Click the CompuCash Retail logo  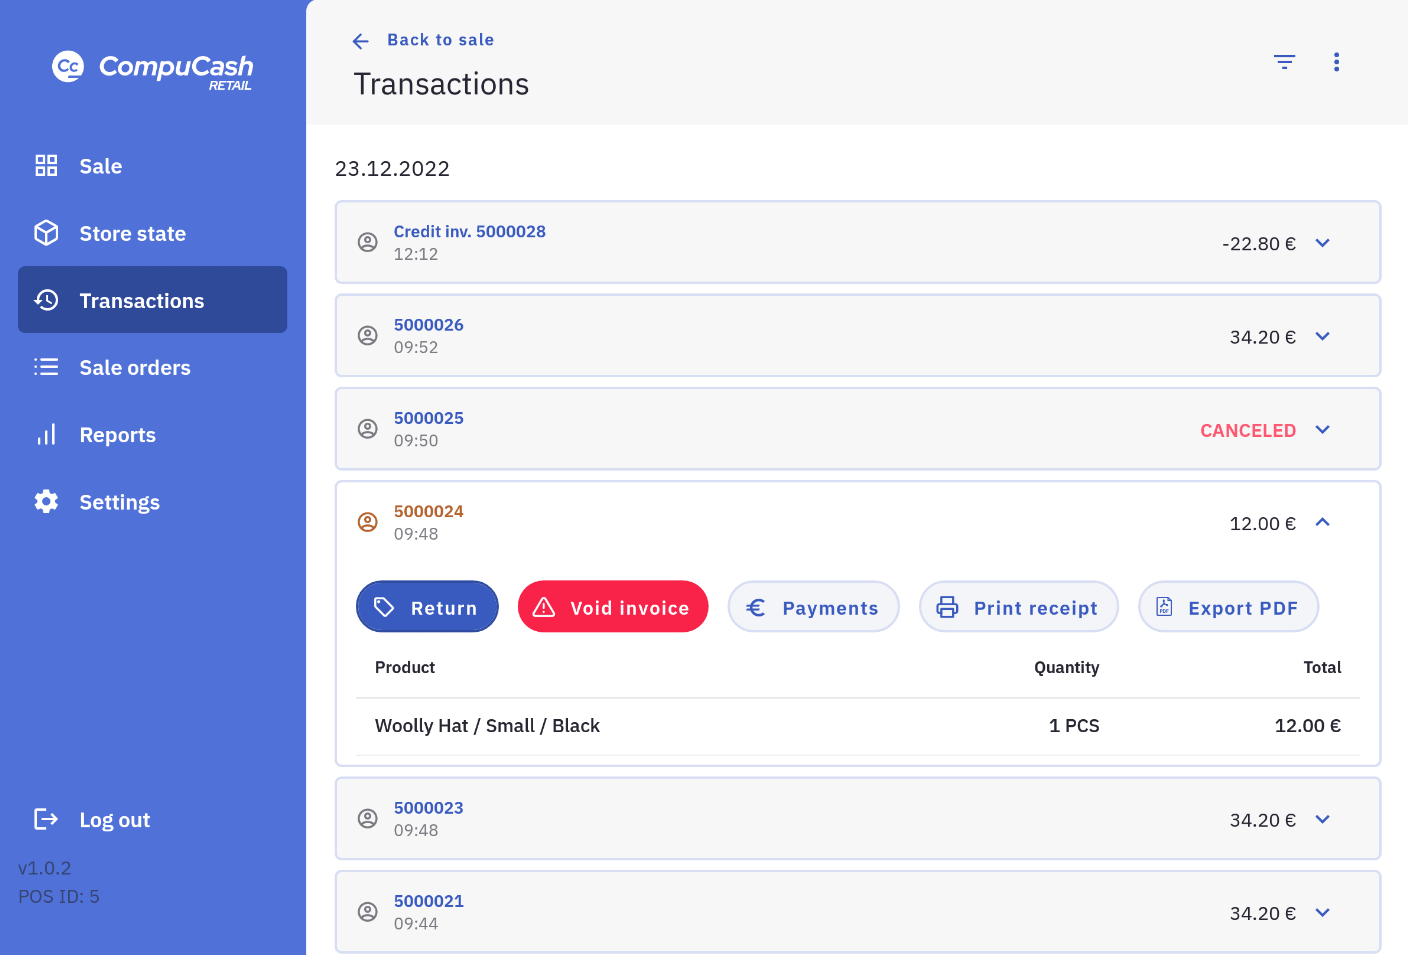[x=153, y=69]
